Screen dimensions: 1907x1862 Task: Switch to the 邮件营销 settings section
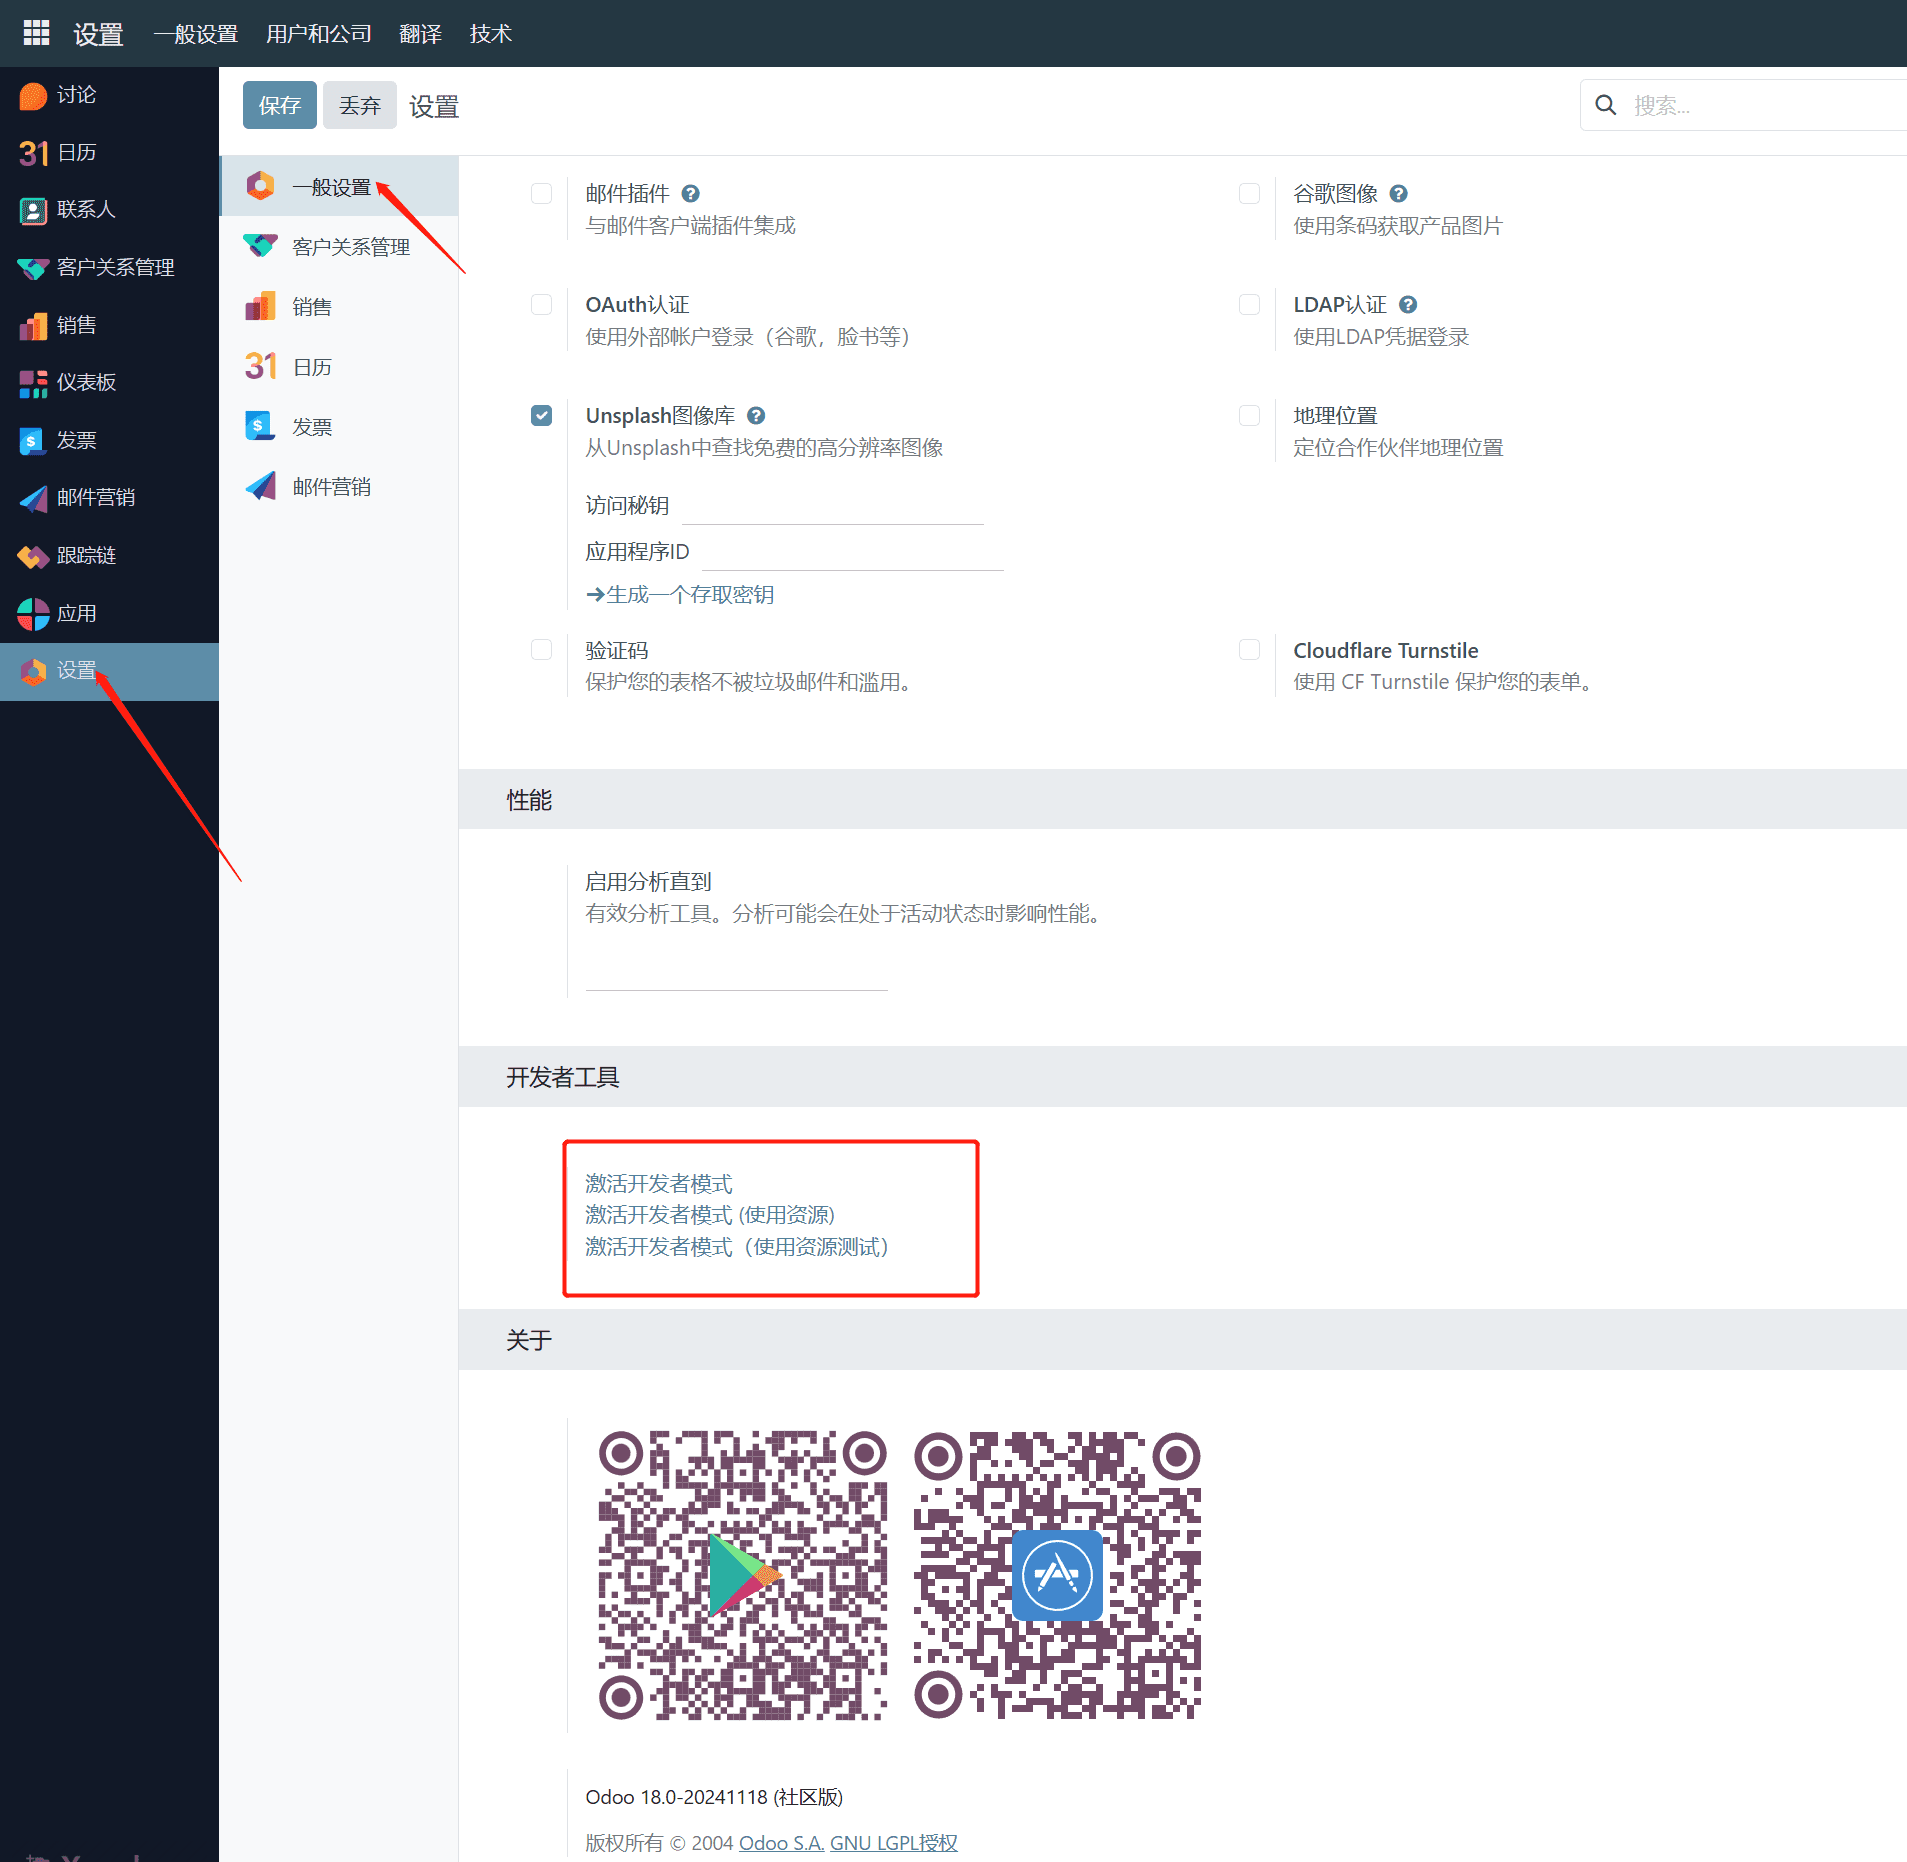(331, 486)
